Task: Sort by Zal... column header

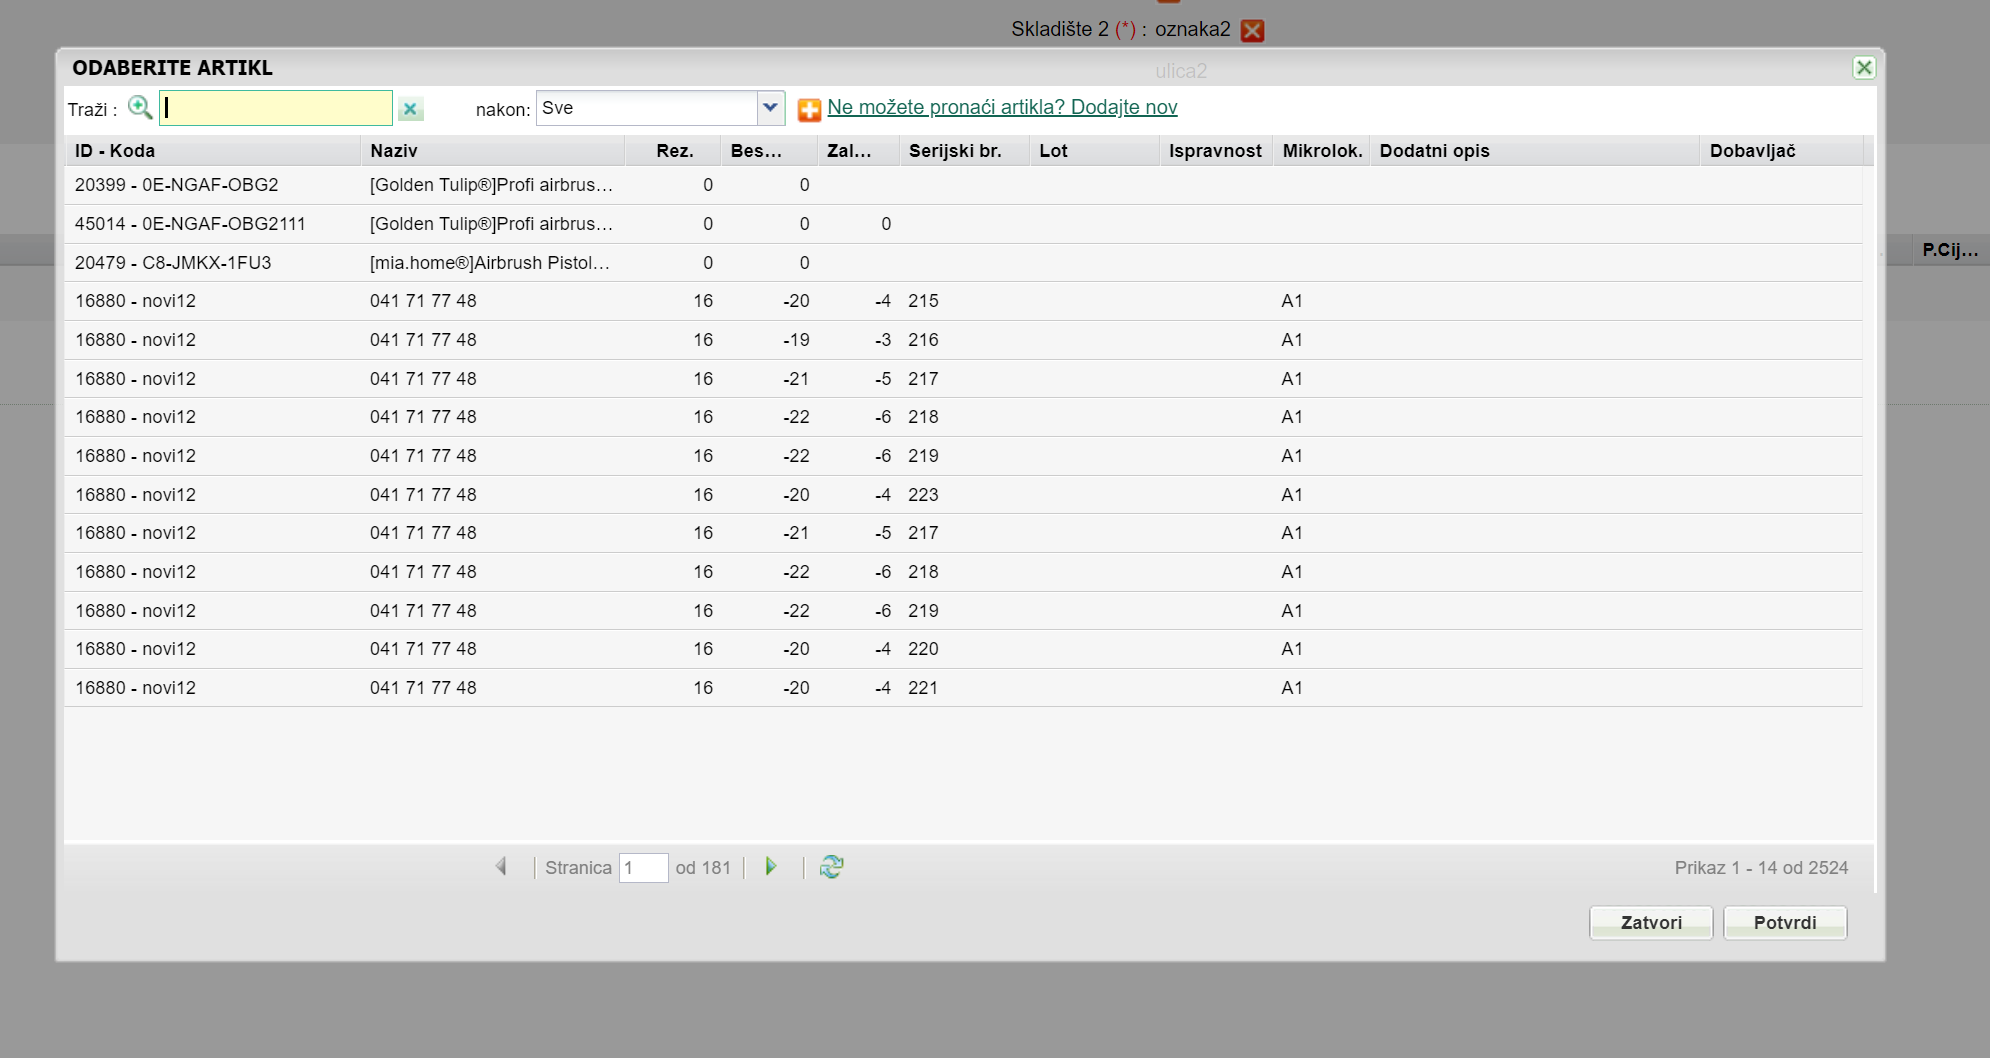Action: coord(858,151)
